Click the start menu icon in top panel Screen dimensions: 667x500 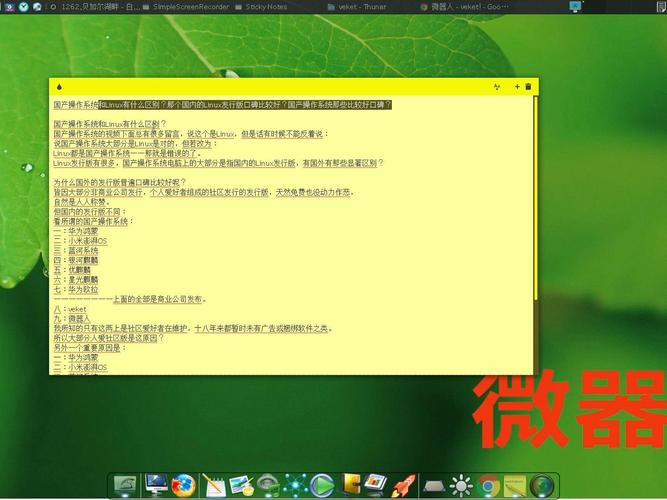click(x=9, y=7)
